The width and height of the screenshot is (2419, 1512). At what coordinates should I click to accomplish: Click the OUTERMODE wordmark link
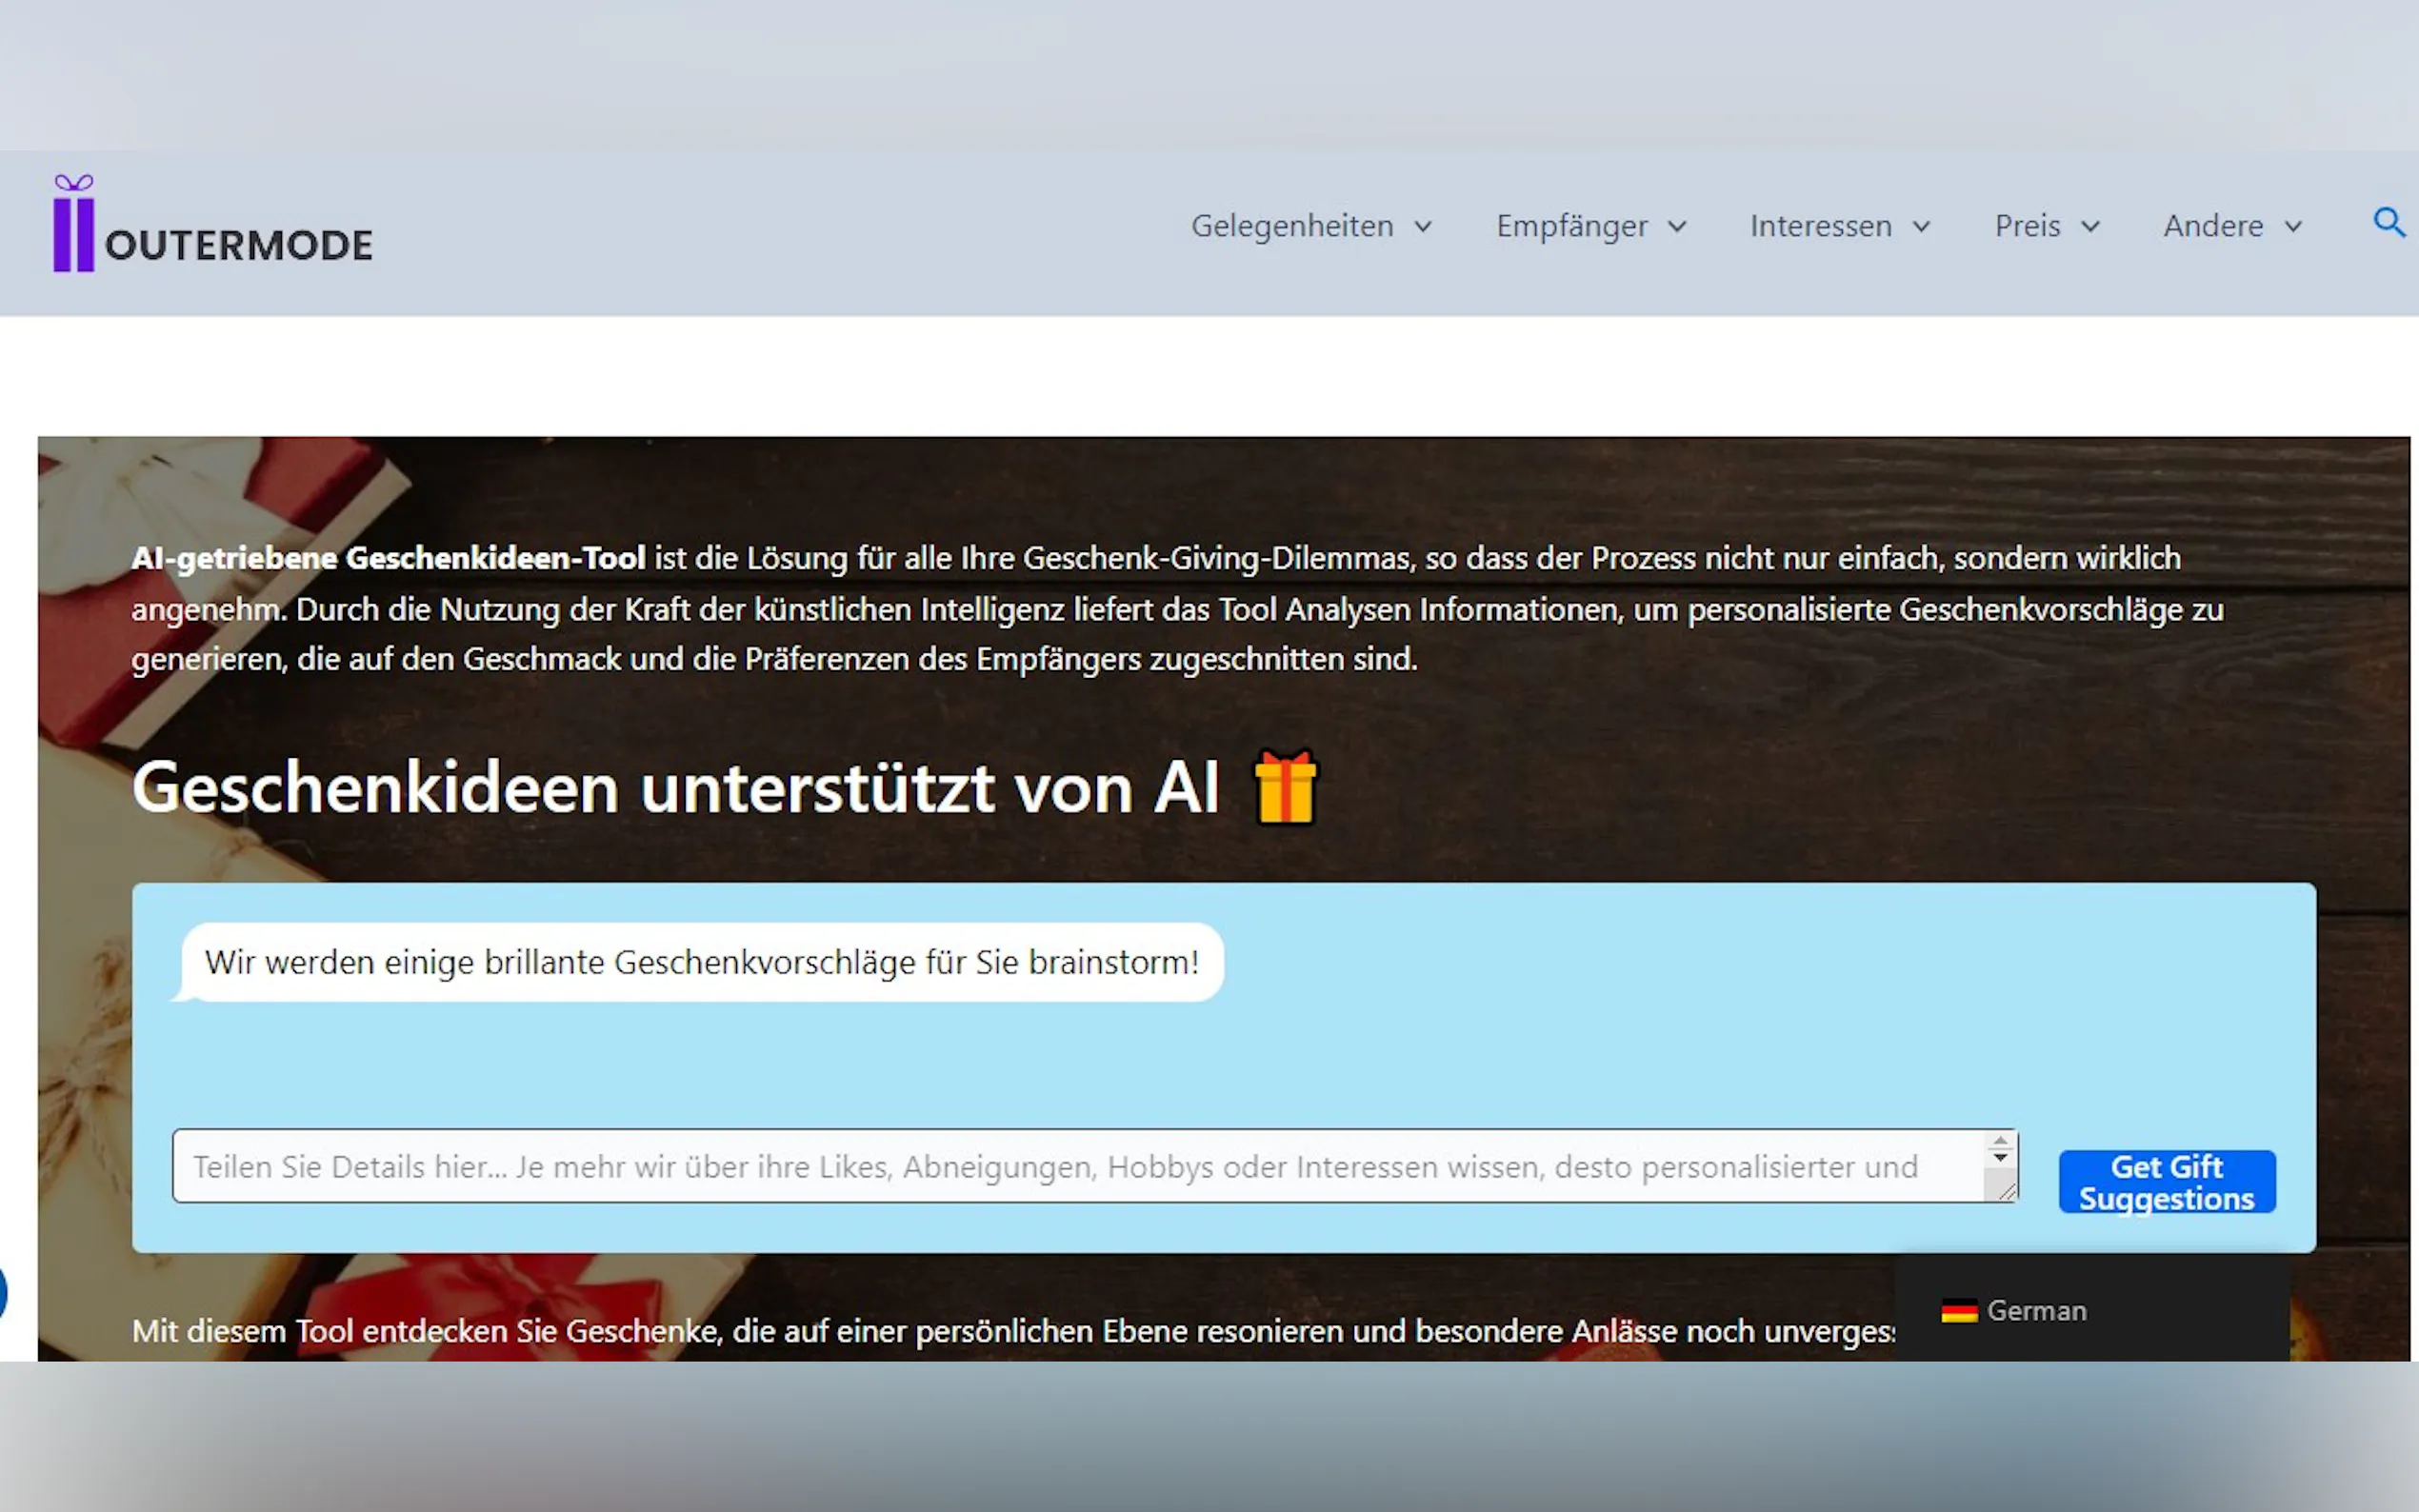point(238,245)
